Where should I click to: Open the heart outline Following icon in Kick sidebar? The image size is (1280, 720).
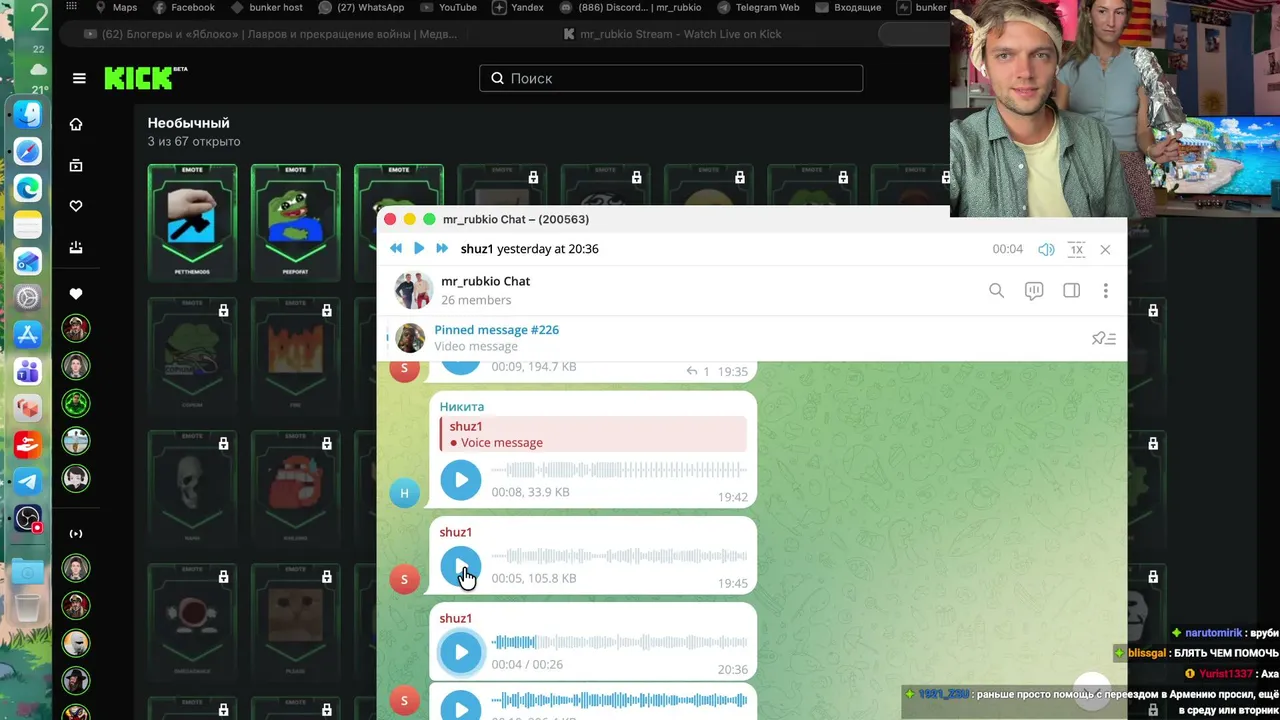(x=76, y=206)
